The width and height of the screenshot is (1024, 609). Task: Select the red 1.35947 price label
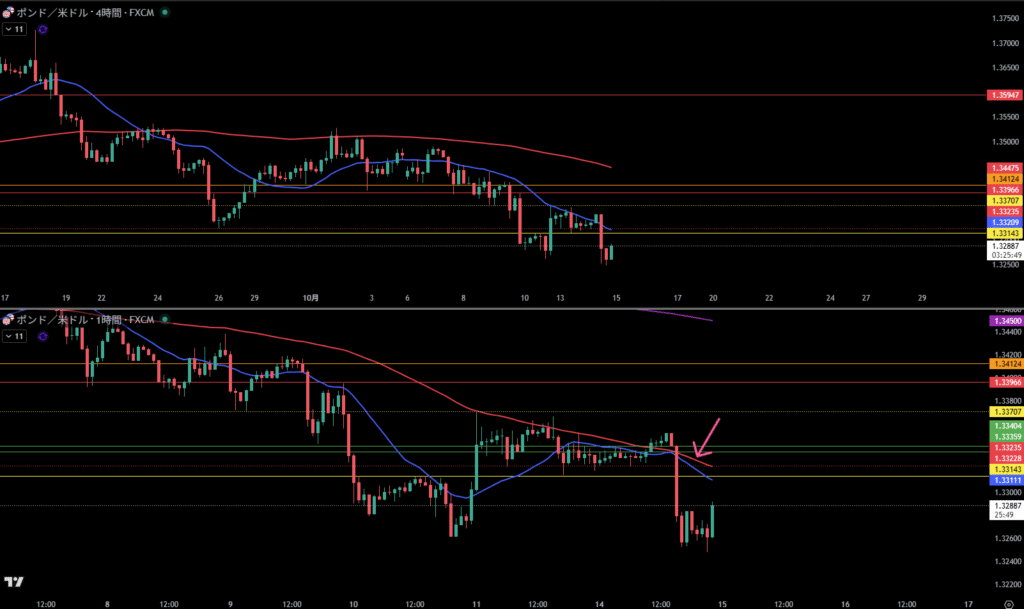tap(1003, 95)
